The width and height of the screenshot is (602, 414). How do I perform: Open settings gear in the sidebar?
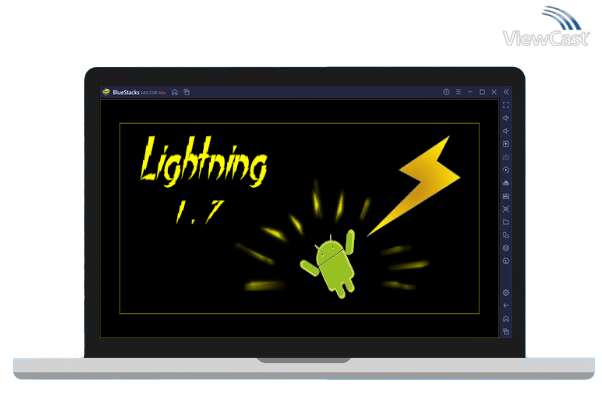click(506, 293)
